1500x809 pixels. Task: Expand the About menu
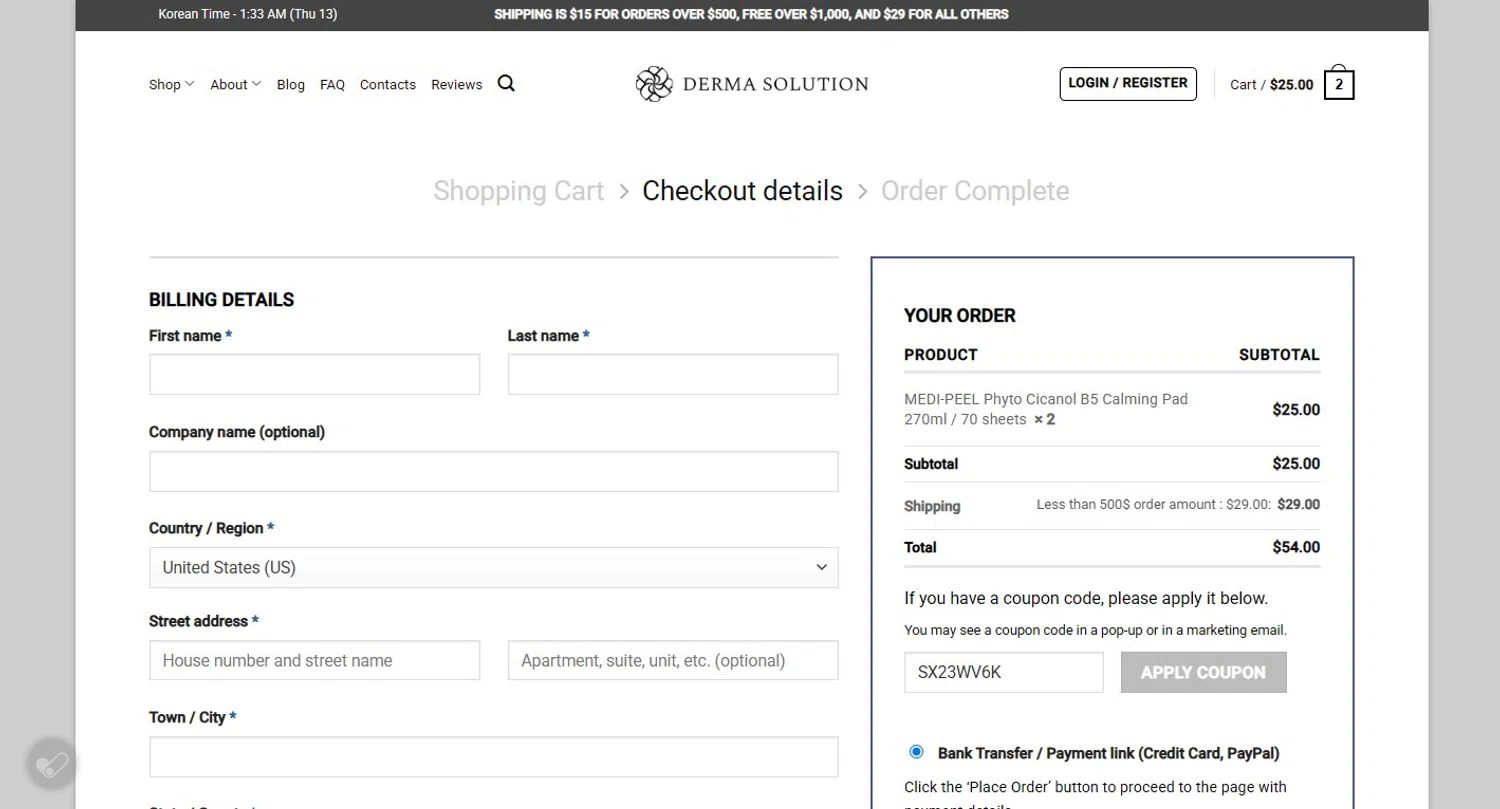236,85
